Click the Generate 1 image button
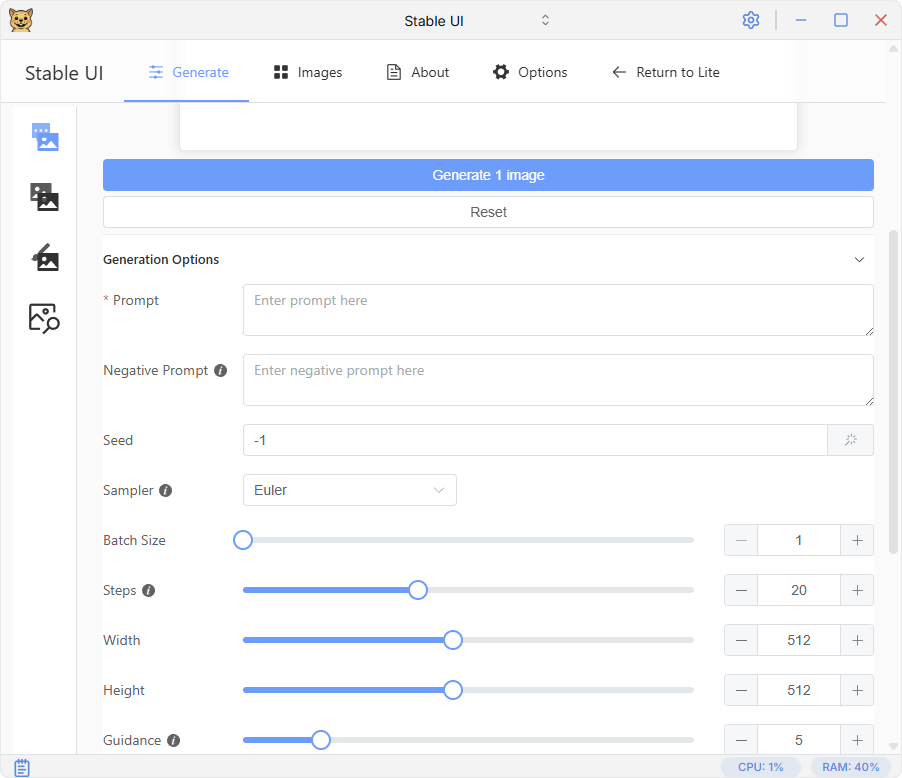The width and height of the screenshot is (902, 778). [x=488, y=175]
